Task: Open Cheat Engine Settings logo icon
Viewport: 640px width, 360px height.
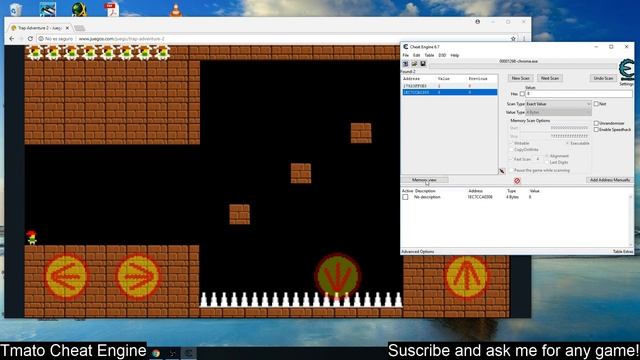Action: (x=627, y=70)
